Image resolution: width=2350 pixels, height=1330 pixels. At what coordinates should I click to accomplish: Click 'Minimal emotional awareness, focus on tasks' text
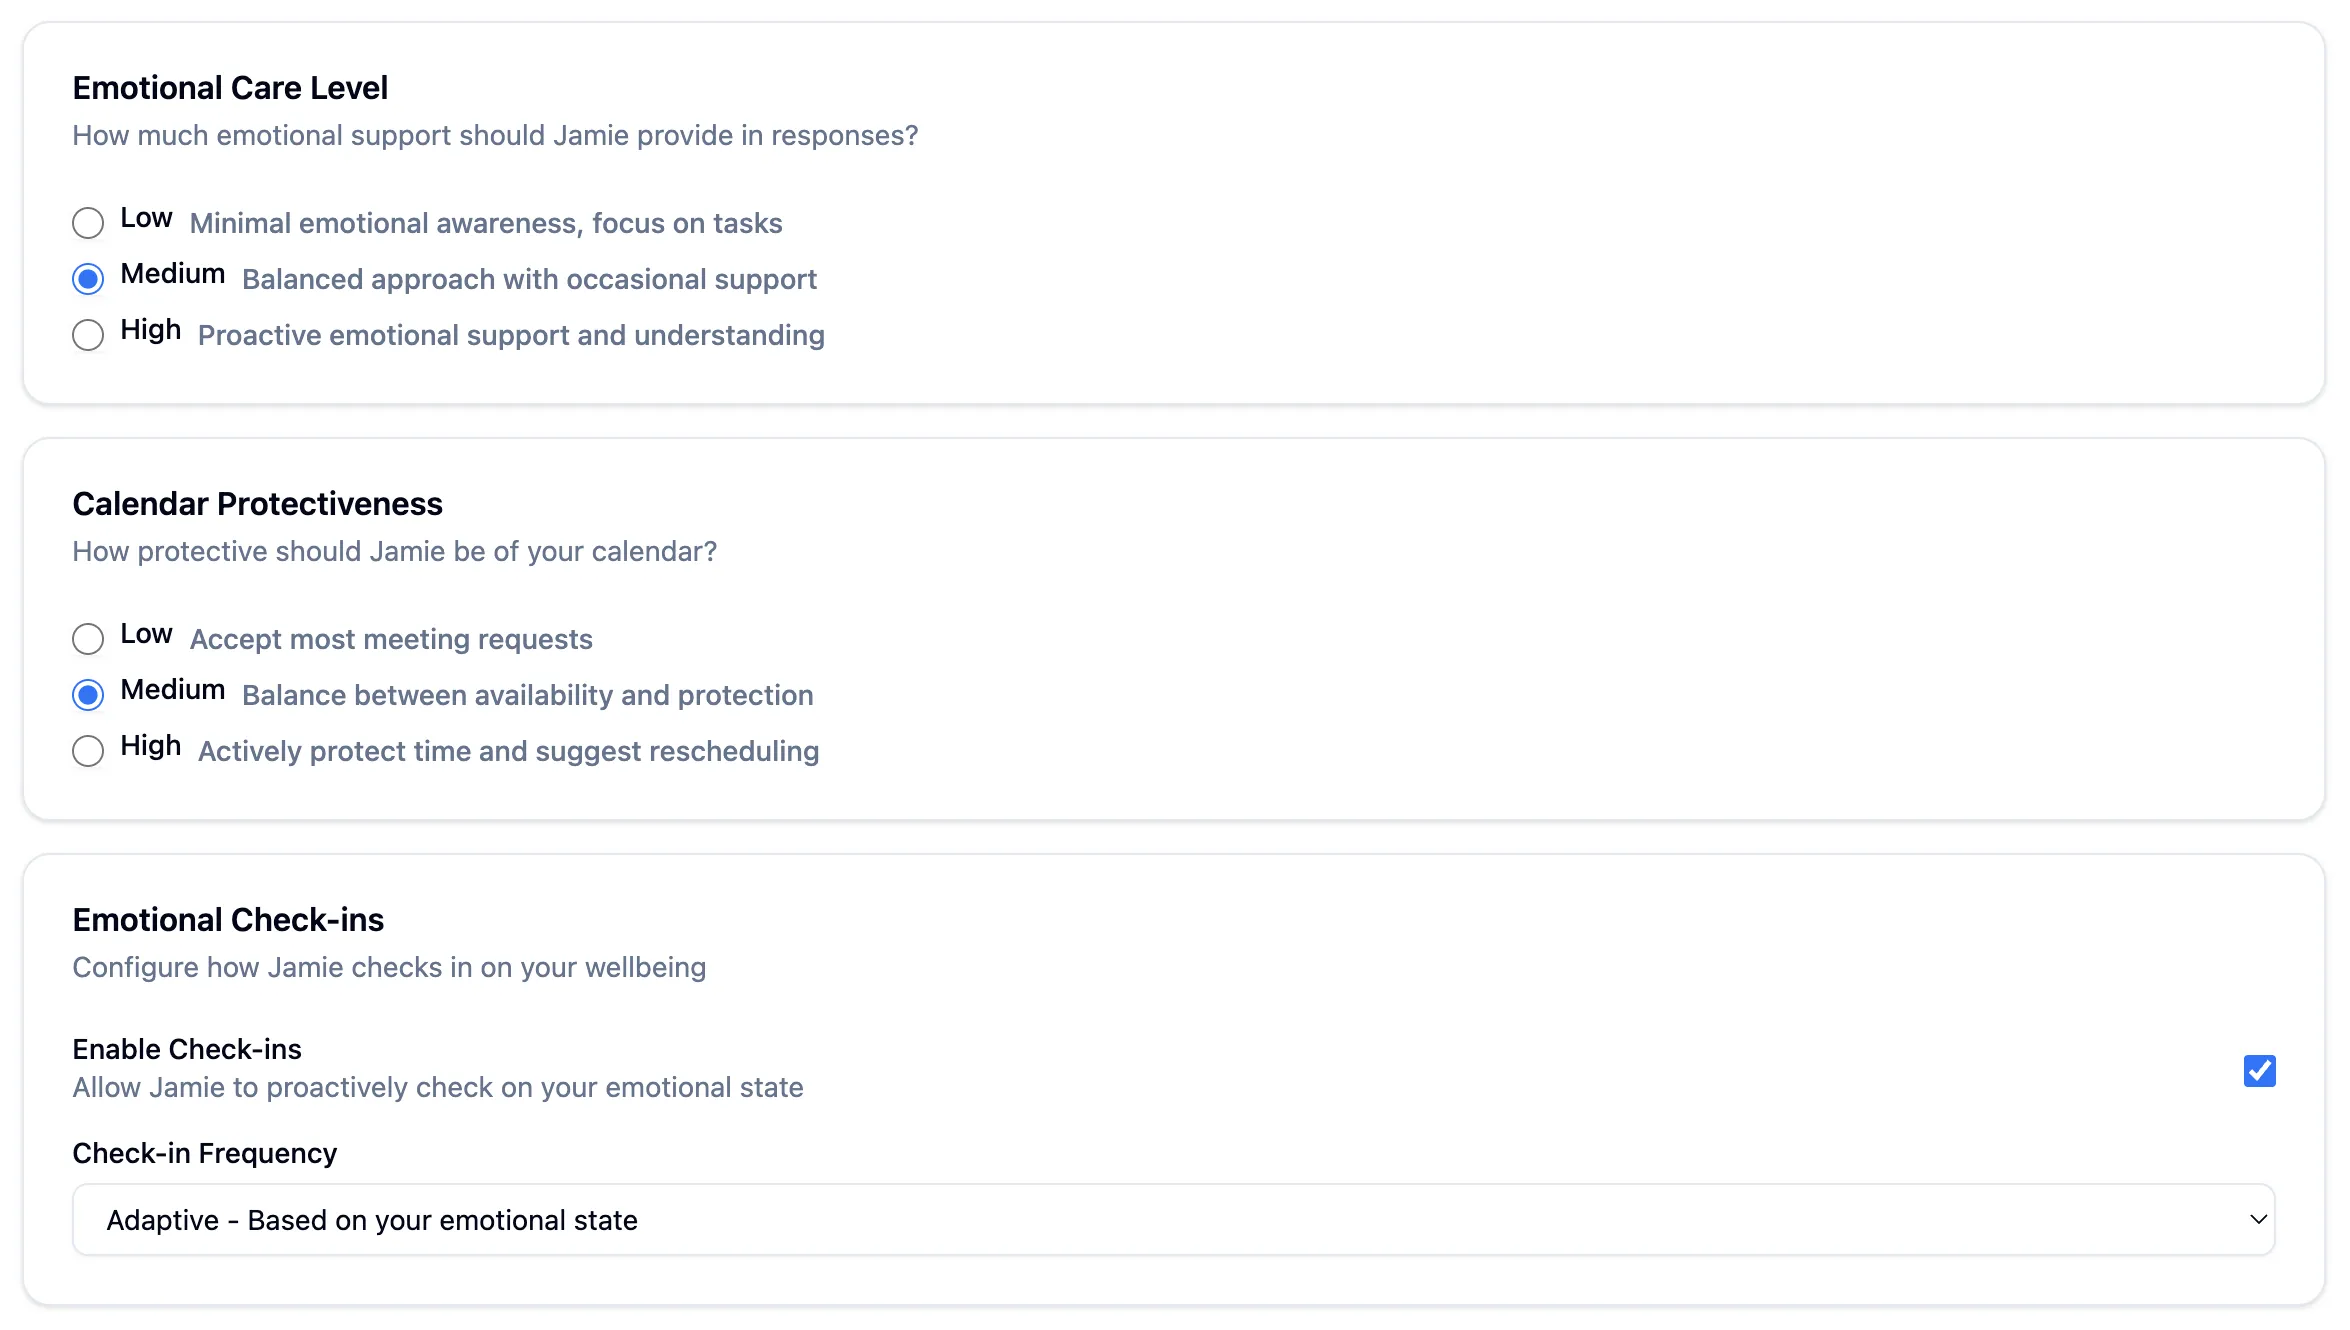point(486,223)
